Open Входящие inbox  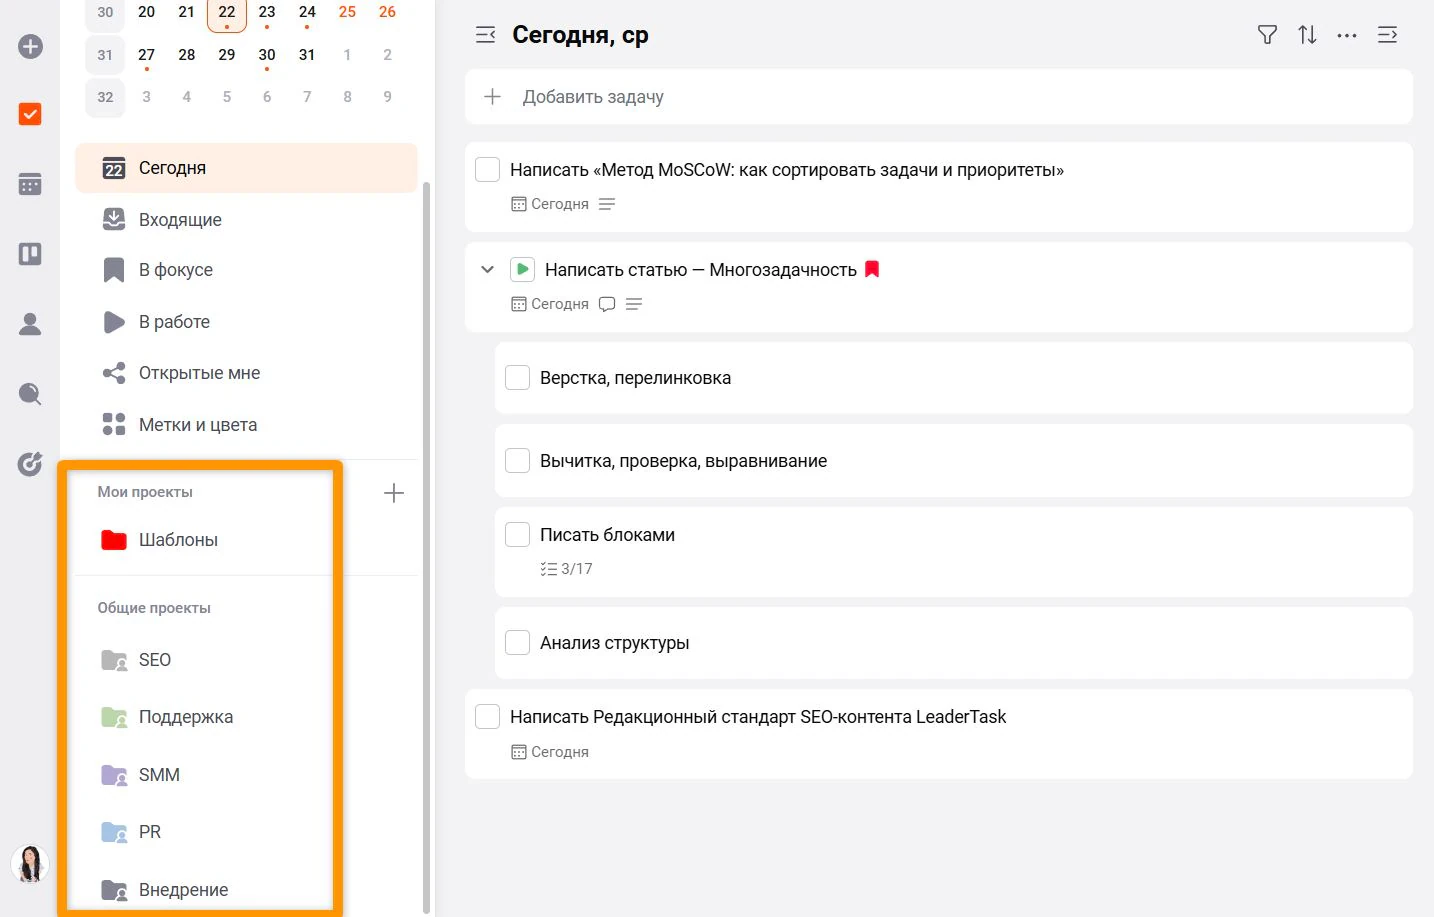coord(246,220)
